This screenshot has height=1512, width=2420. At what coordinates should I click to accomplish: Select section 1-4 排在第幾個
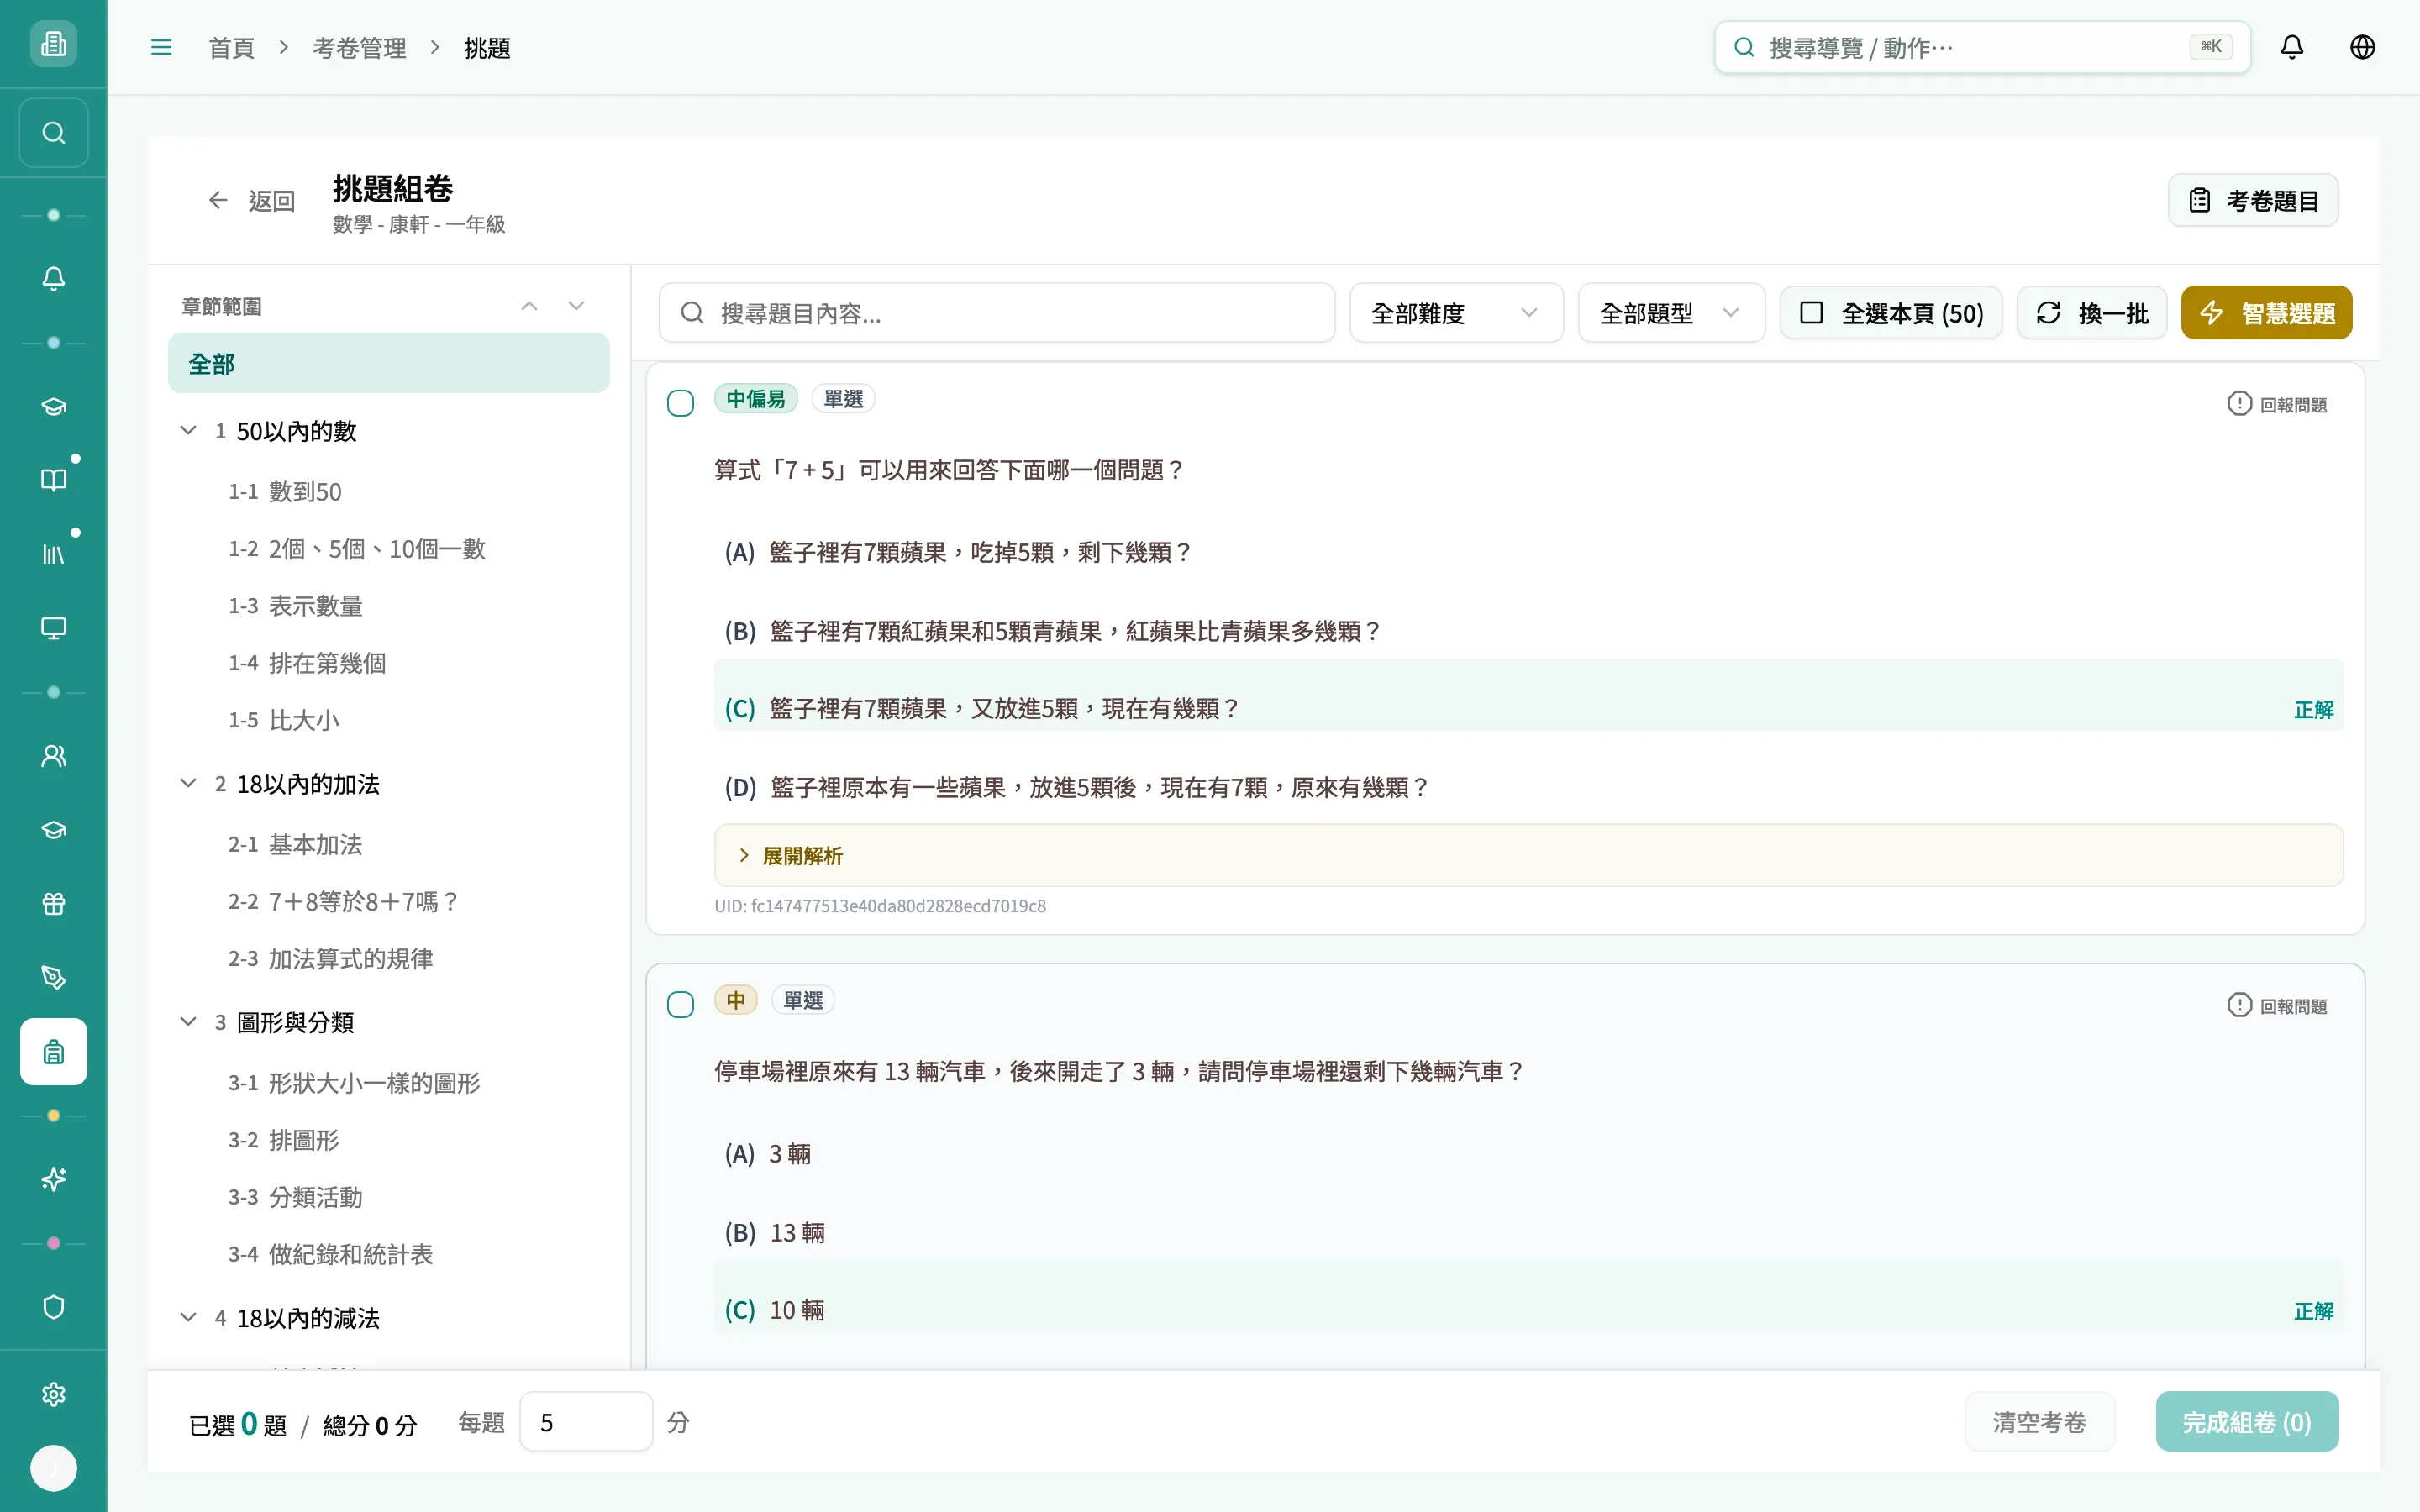tap(307, 662)
